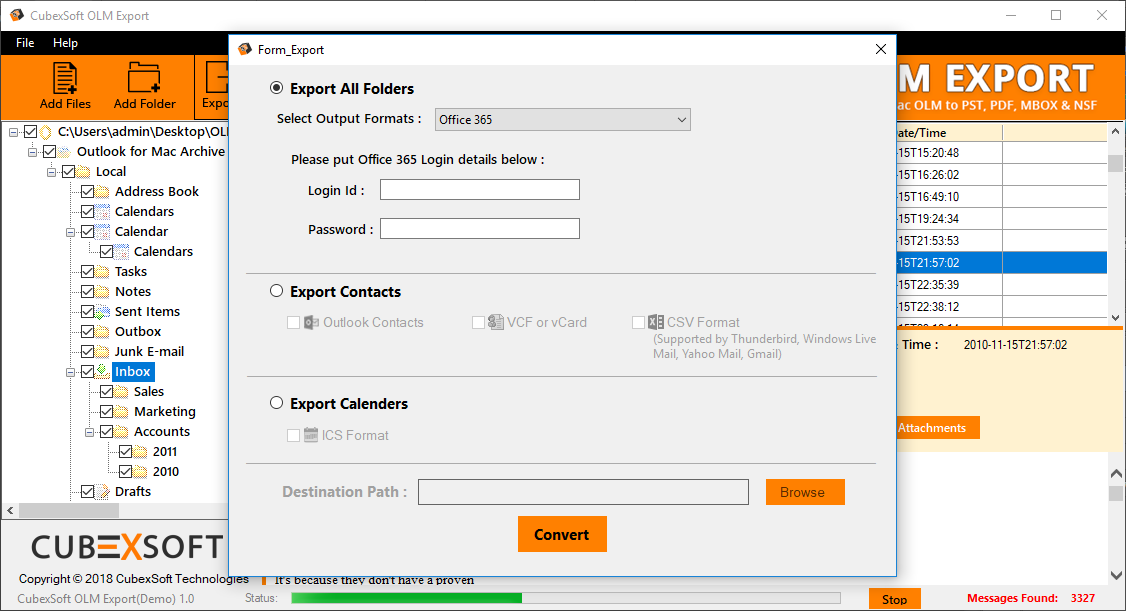Screen dimensions: 1126x611
Task: Click the Drafts folder icon
Action: tap(103, 492)
